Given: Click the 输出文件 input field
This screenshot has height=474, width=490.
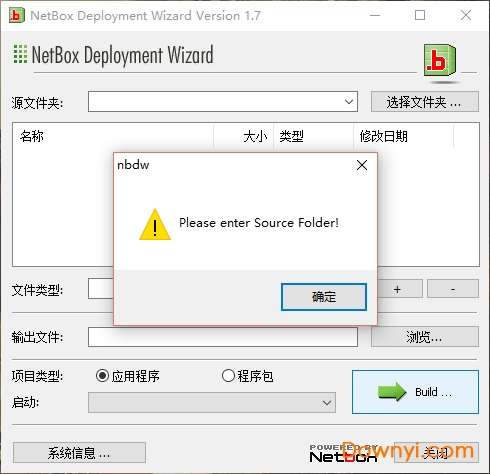Looking at the screenshot, I should point(223,337).
